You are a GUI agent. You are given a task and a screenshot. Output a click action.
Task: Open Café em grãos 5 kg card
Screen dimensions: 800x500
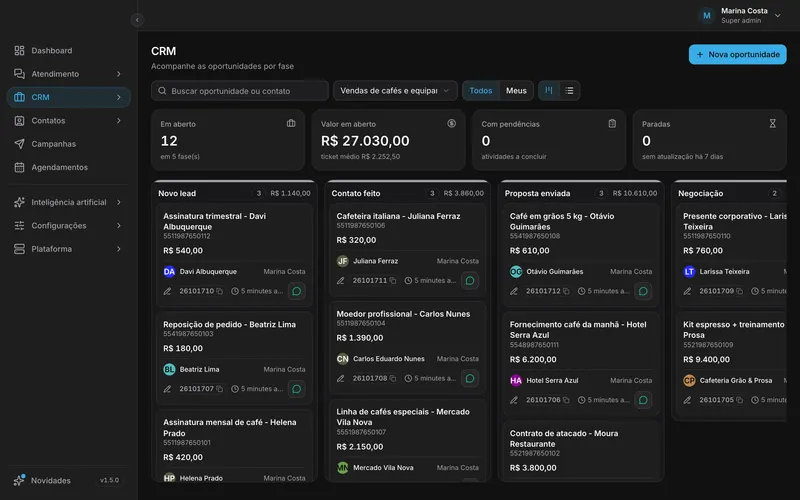tap(581, 255)
